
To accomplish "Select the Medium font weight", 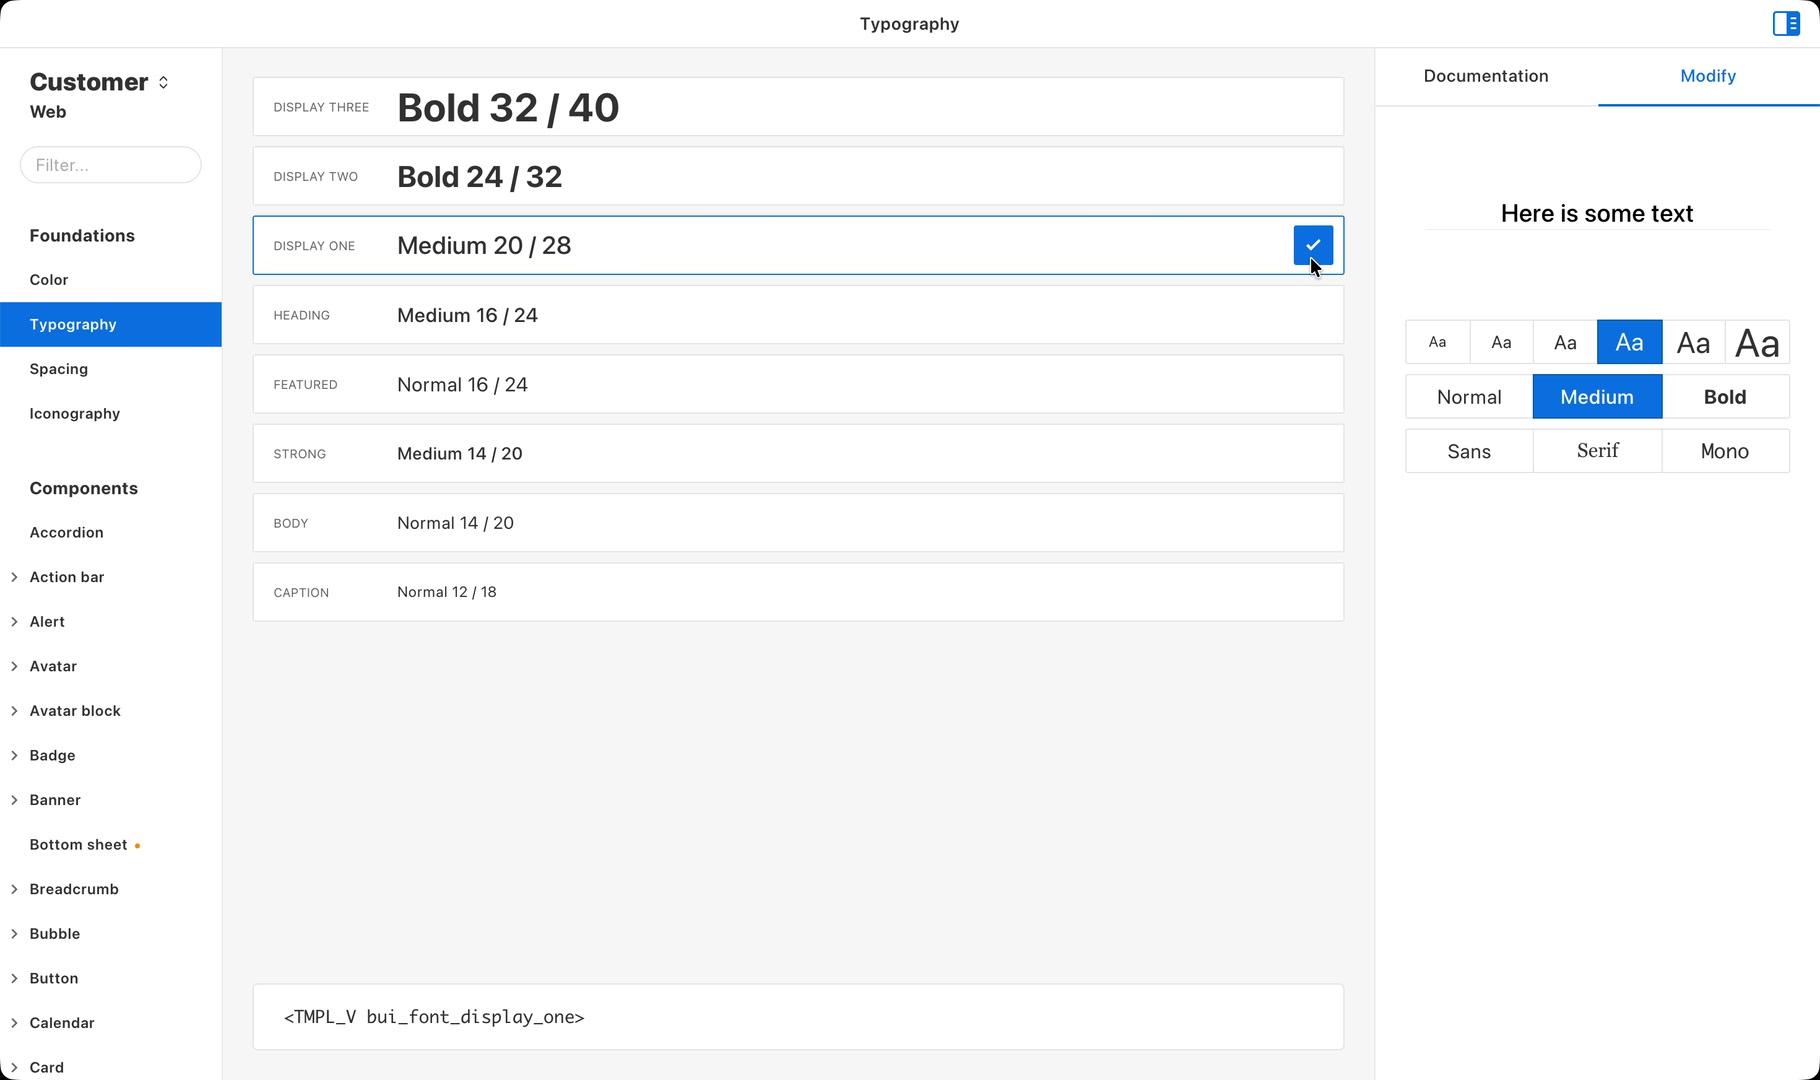I will pos(1597,397).
